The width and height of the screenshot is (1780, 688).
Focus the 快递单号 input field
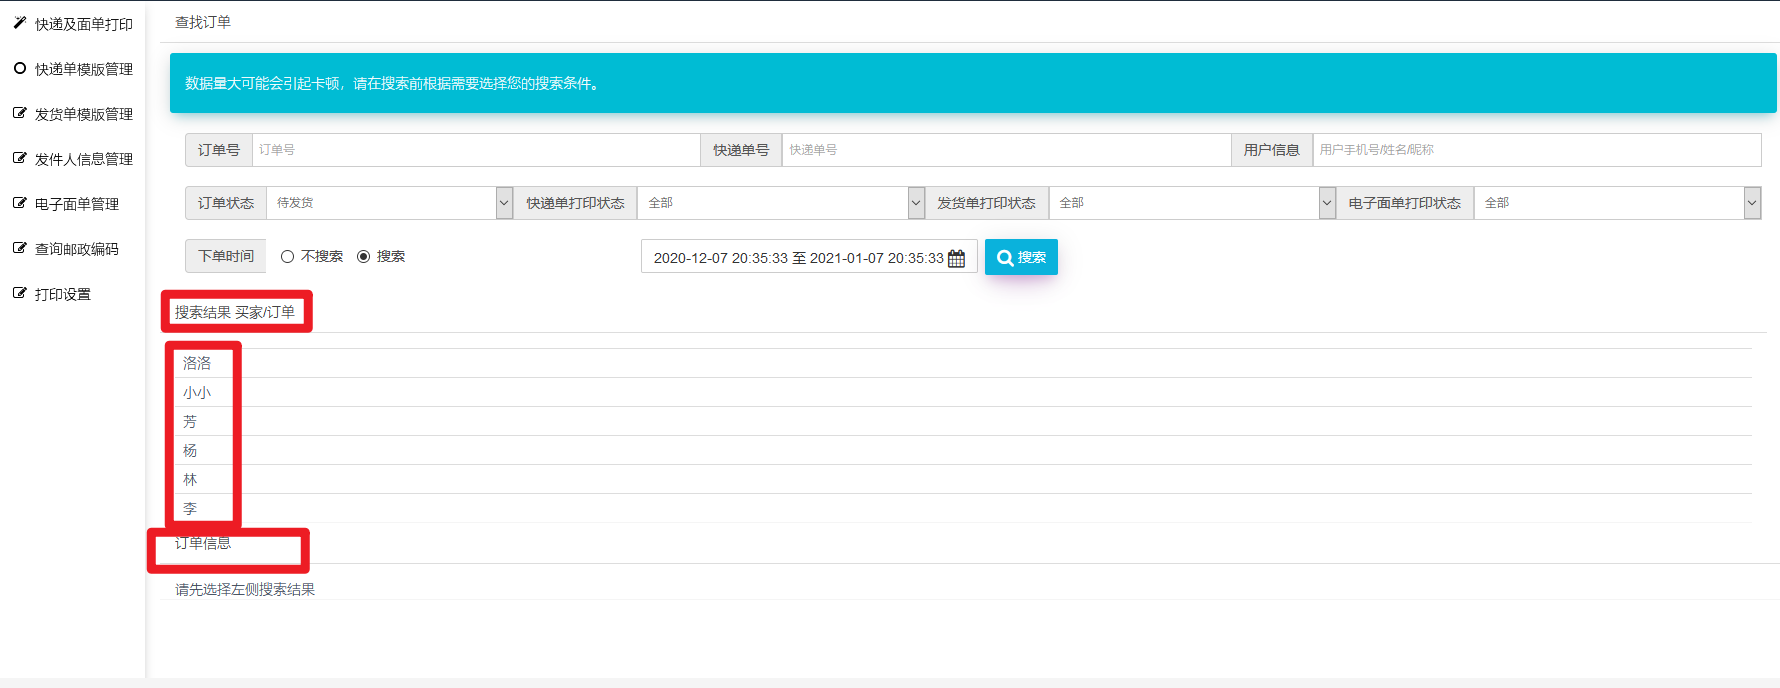tap(1006, 150)
